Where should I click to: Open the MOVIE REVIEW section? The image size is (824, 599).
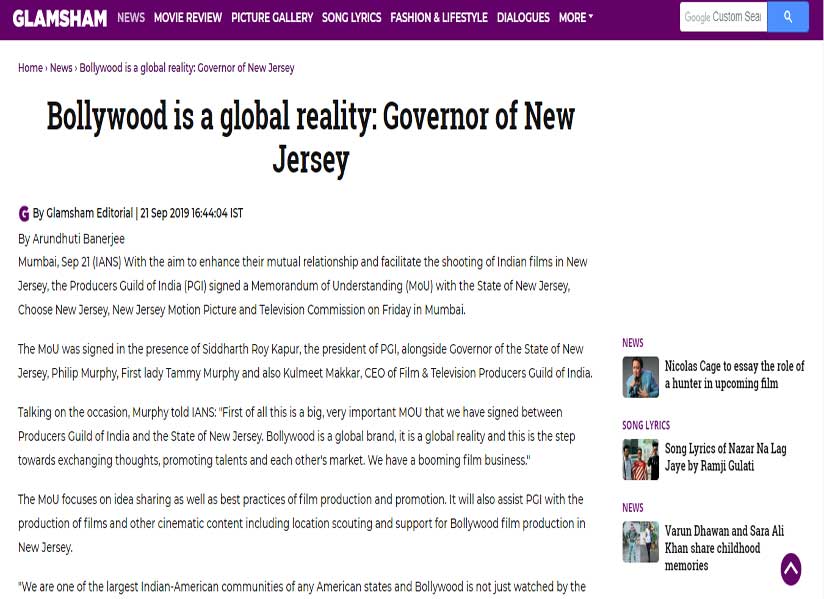point(188,17)
